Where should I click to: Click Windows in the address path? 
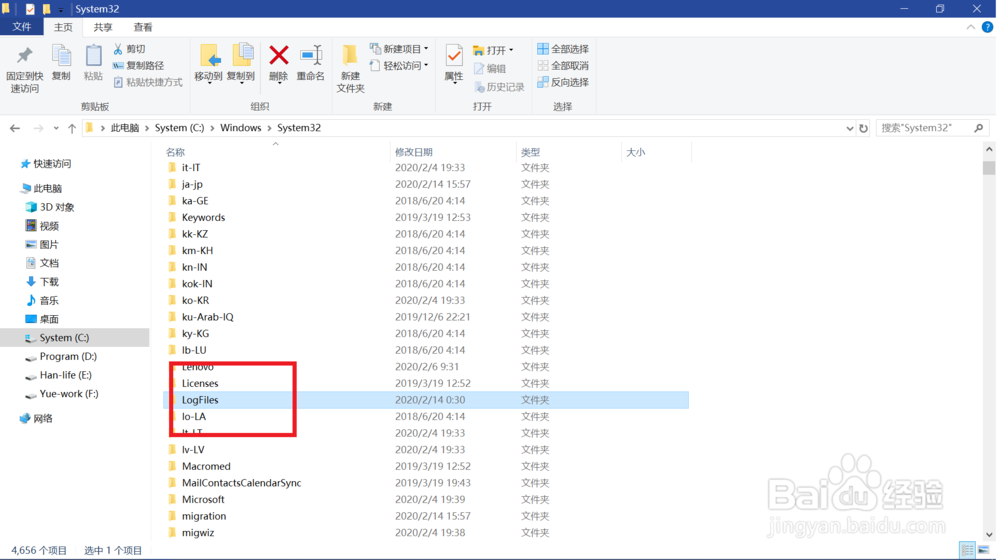pyautogui.click(x=240, y=128)
